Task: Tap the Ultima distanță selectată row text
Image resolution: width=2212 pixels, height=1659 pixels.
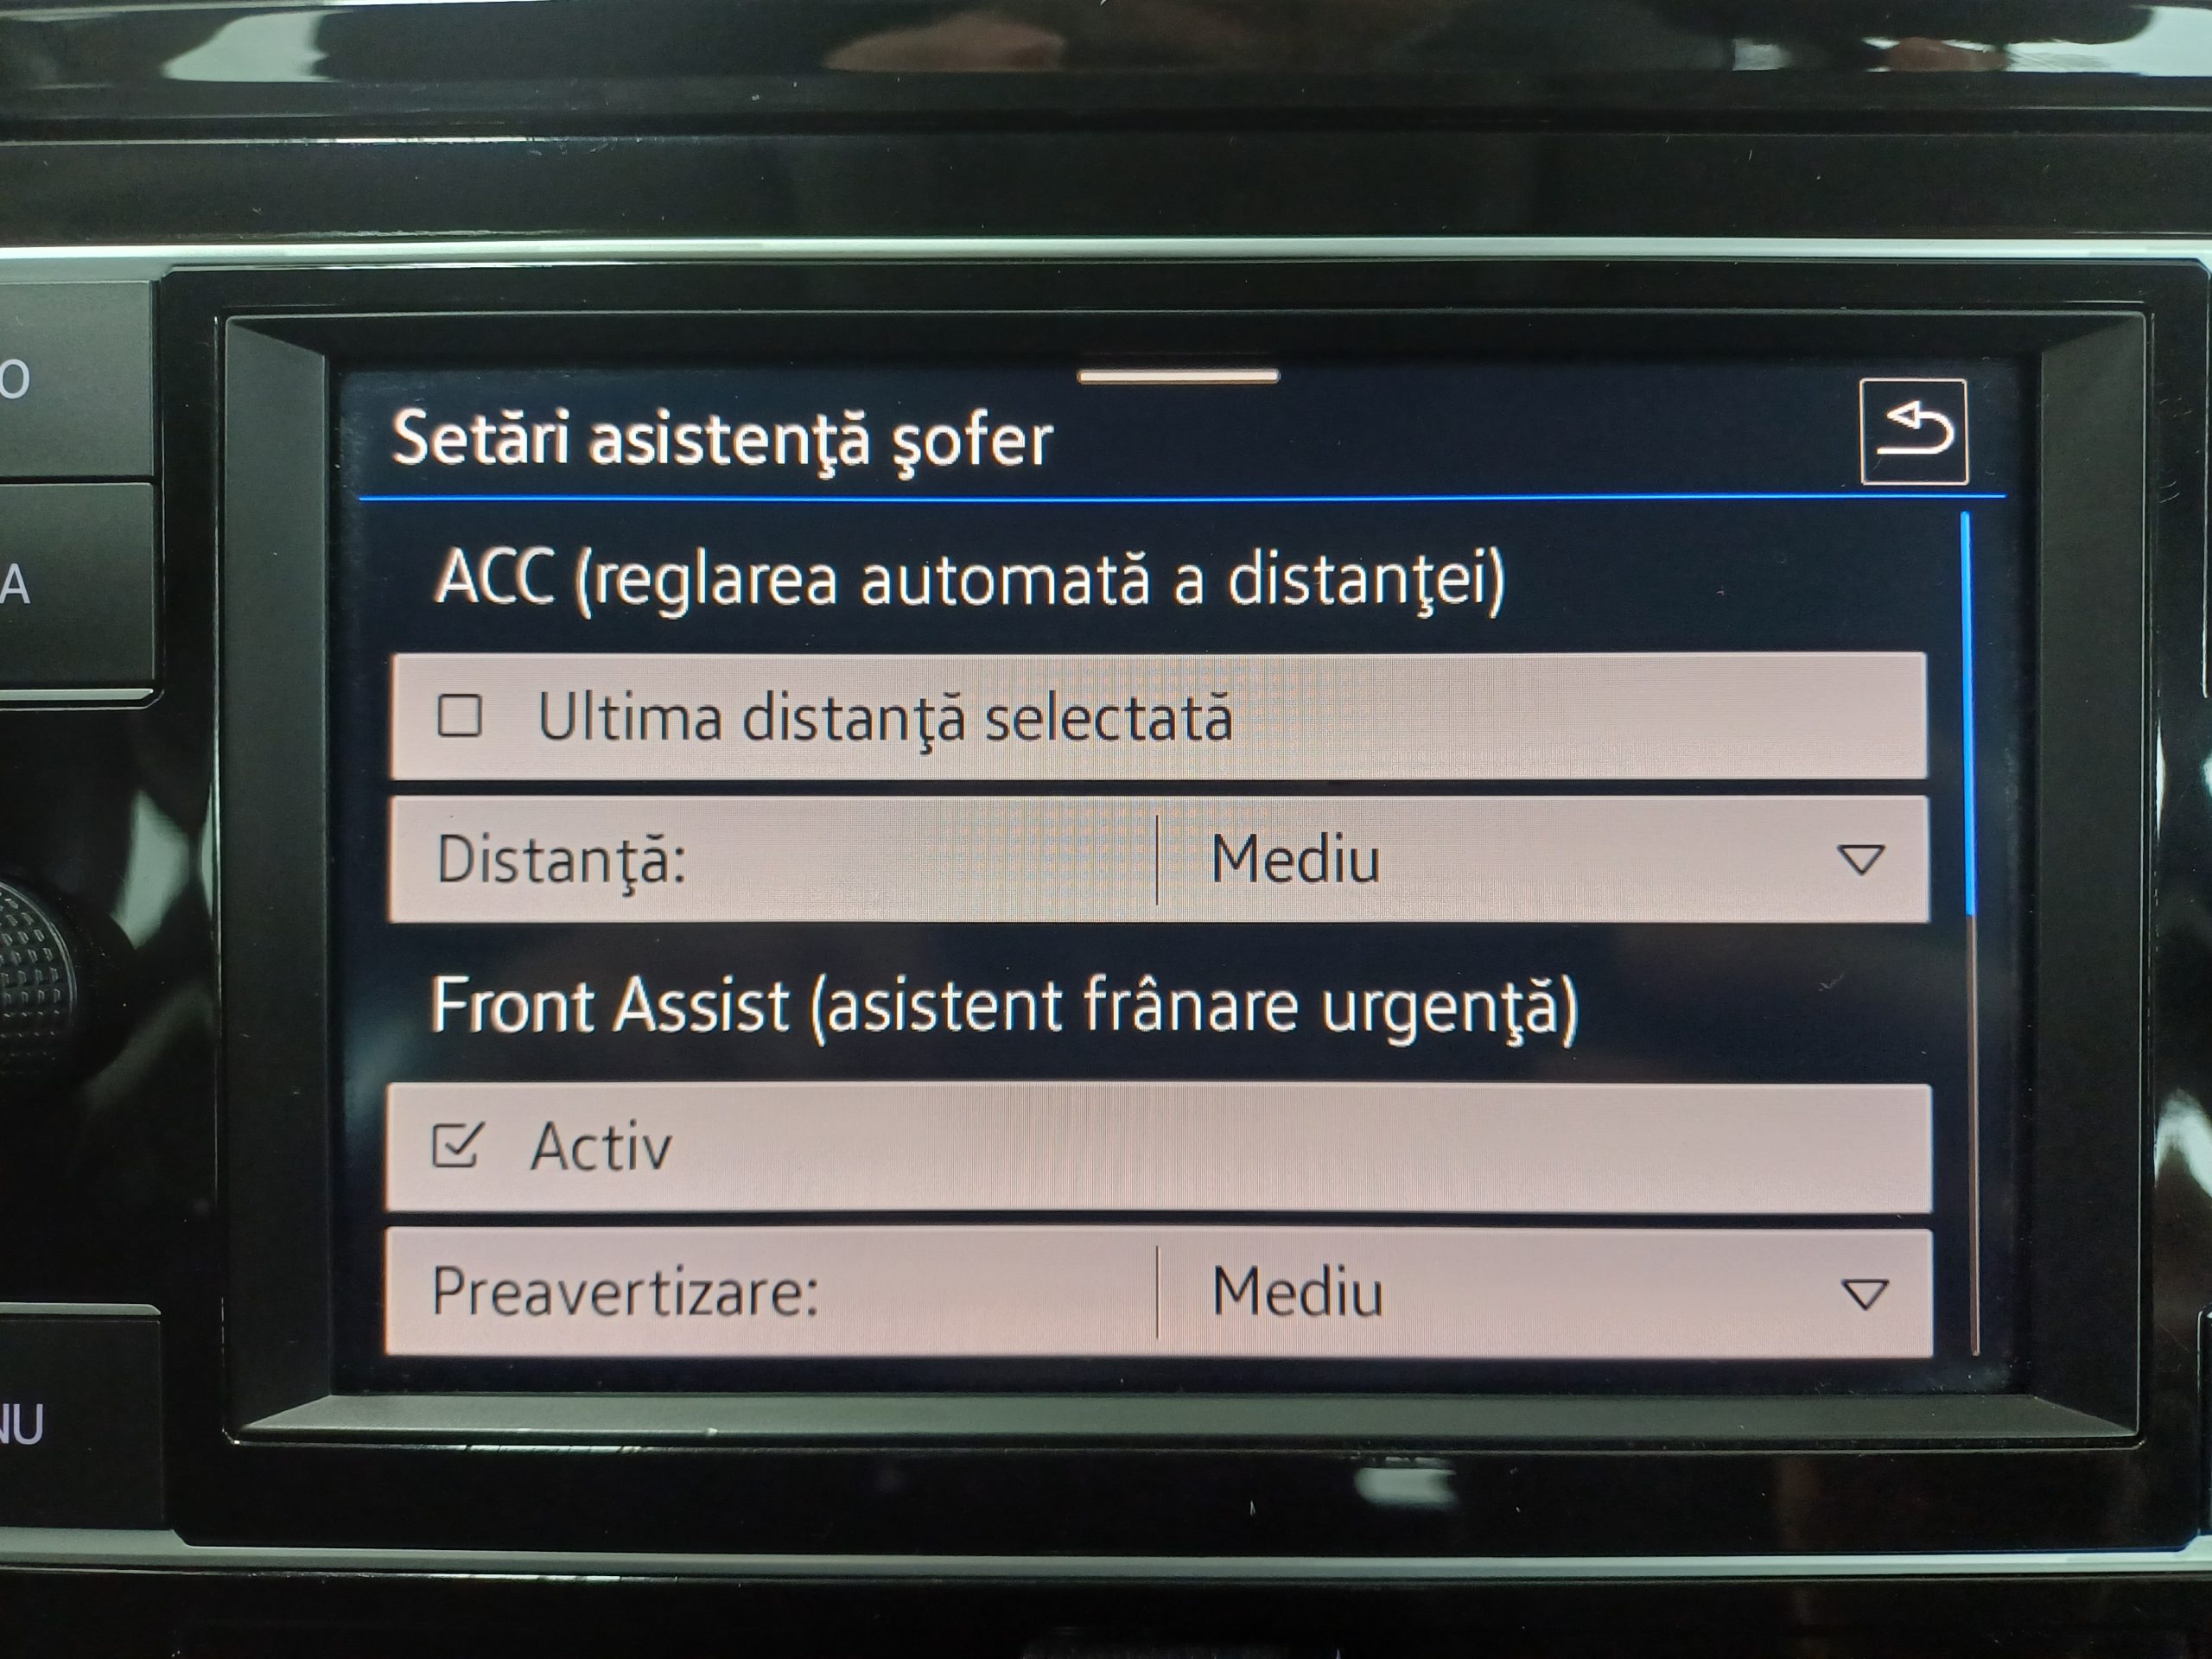Action: pyautogui.click(x=885, y=718)
